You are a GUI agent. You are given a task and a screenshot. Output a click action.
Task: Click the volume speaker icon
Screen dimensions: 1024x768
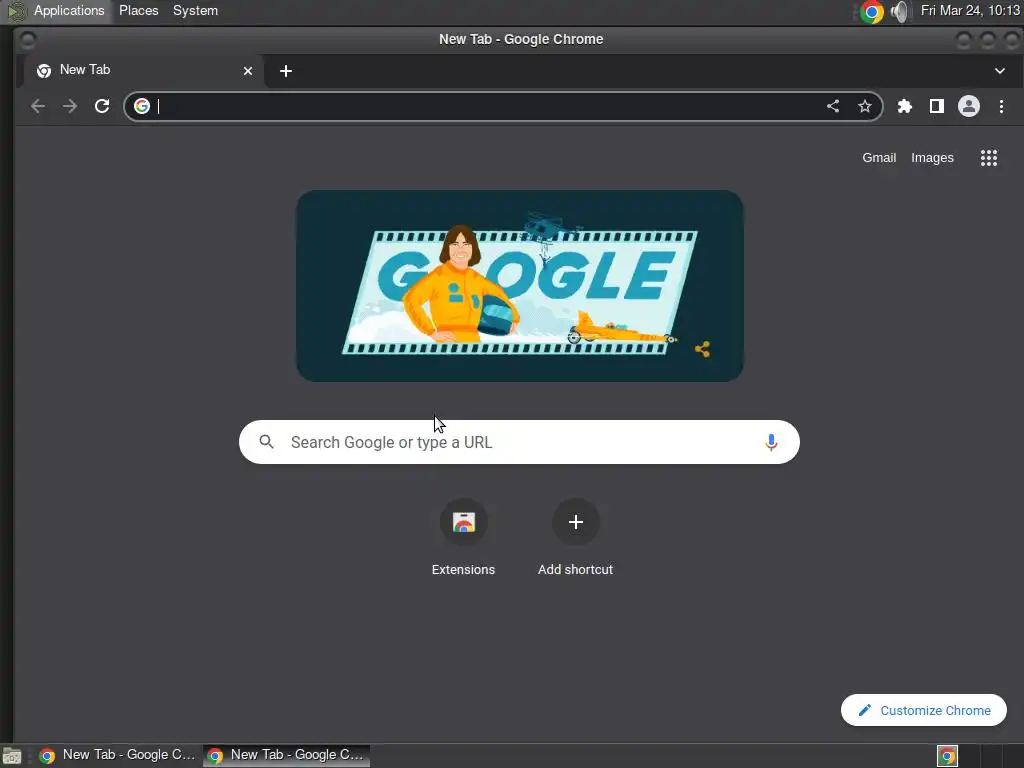click(900, 12)
